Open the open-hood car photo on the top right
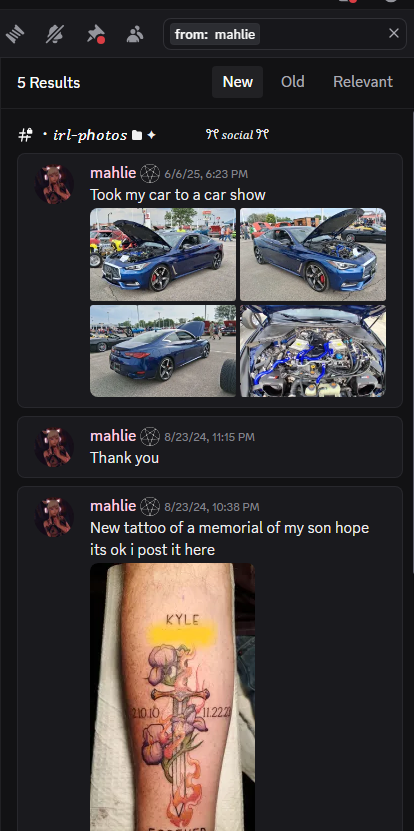This screenshot has width=414, height=831. [x=313, y=254]
